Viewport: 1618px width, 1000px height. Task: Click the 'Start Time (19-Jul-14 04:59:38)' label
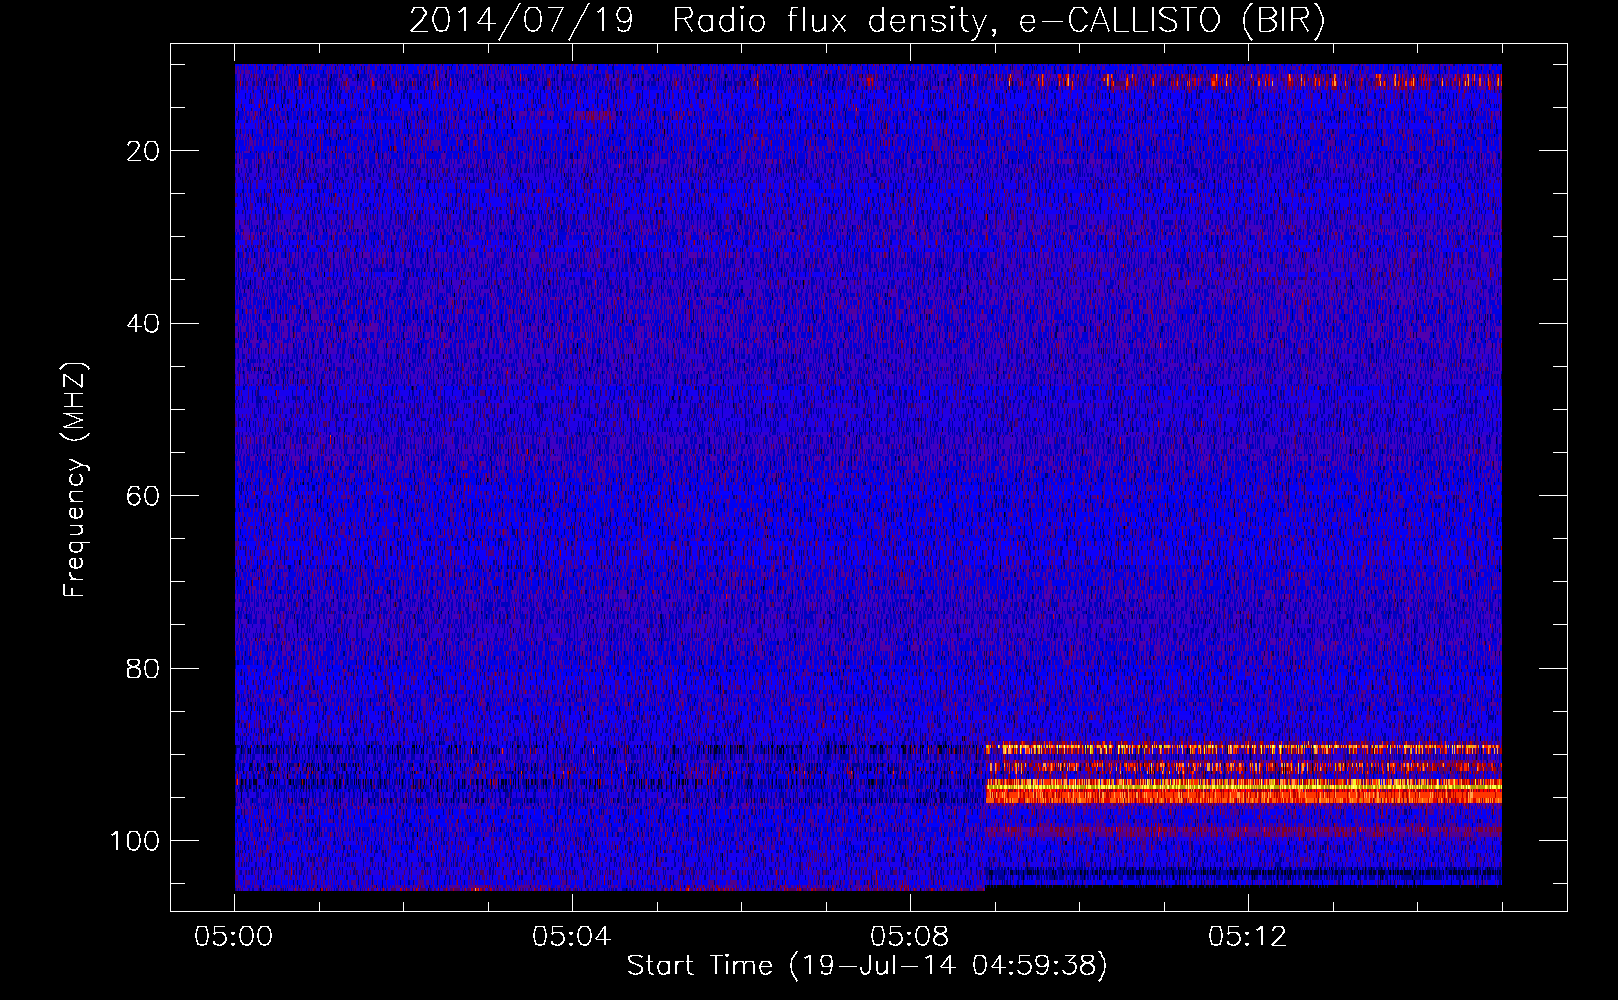coord(867,966)
